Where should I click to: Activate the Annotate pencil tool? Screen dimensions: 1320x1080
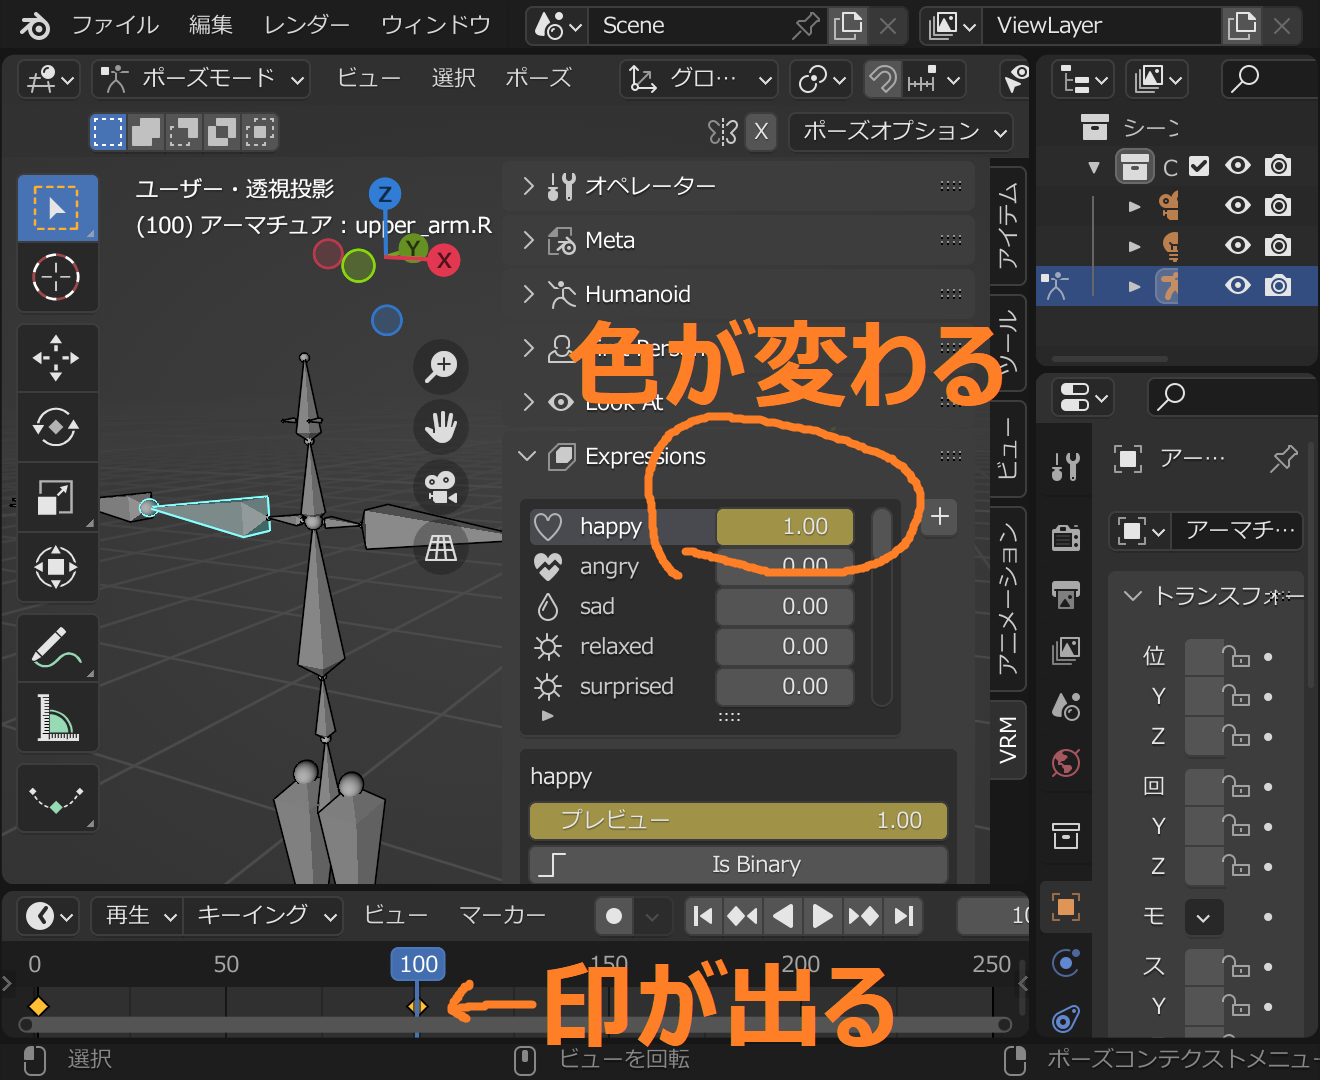point(57,648)
